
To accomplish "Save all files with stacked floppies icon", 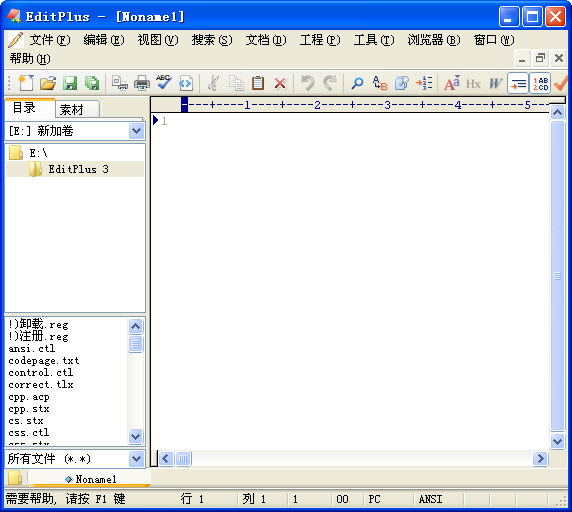I will pyautogui.click(x=92, y=83).
